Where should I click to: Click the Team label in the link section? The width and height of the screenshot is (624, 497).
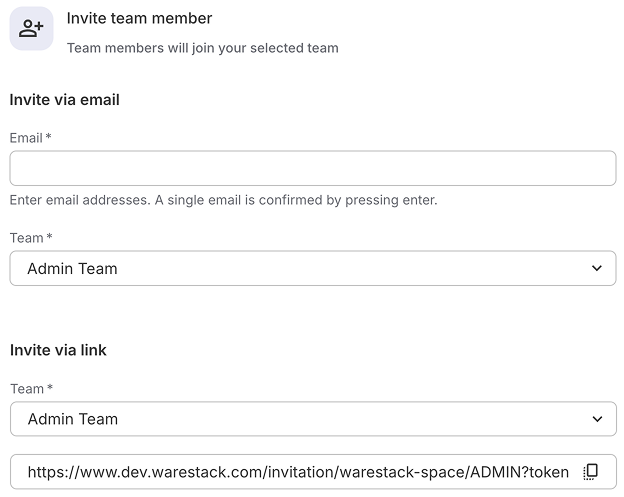[26, 389]
